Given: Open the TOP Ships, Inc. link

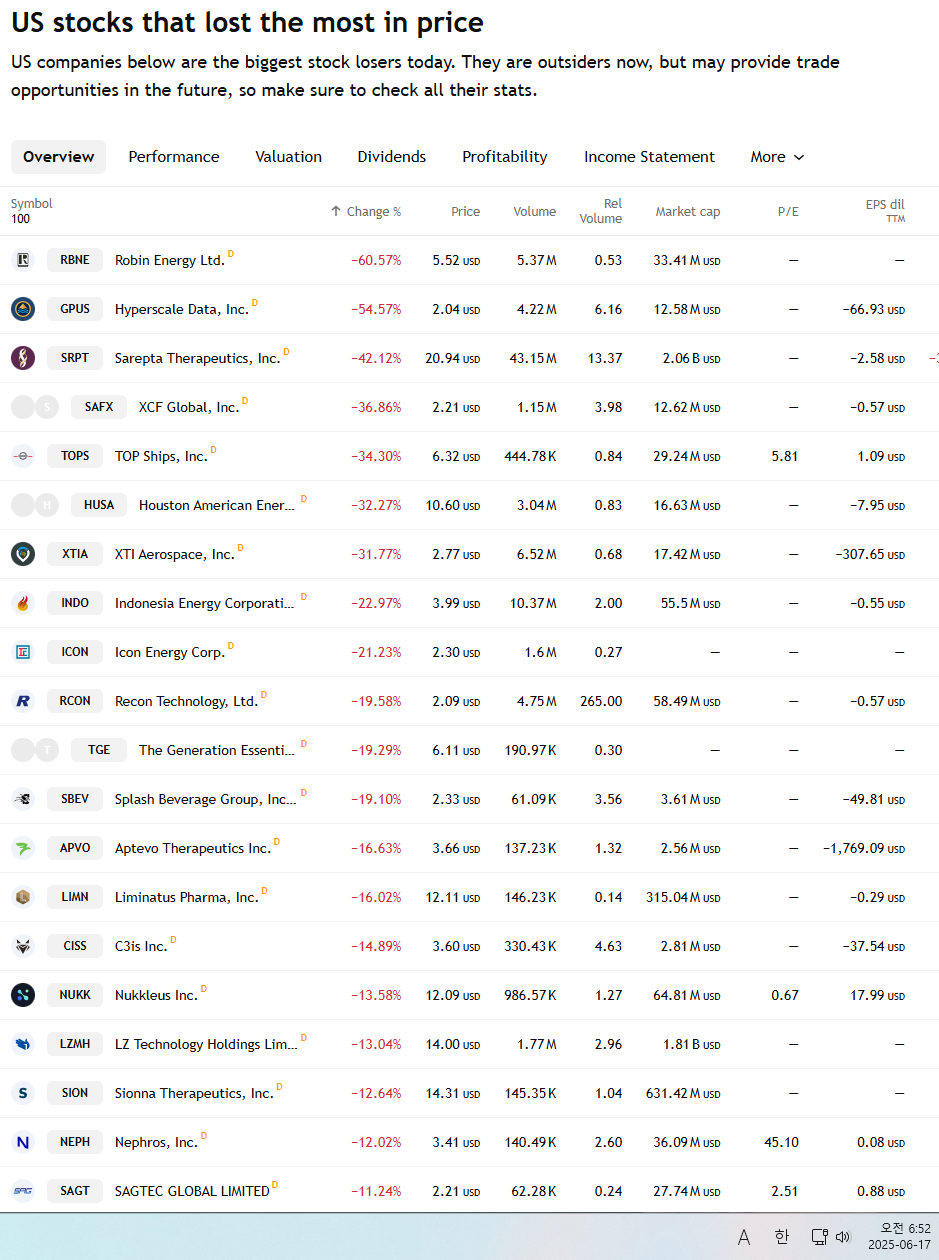Looking at the screenshot, I should point(161,456).
